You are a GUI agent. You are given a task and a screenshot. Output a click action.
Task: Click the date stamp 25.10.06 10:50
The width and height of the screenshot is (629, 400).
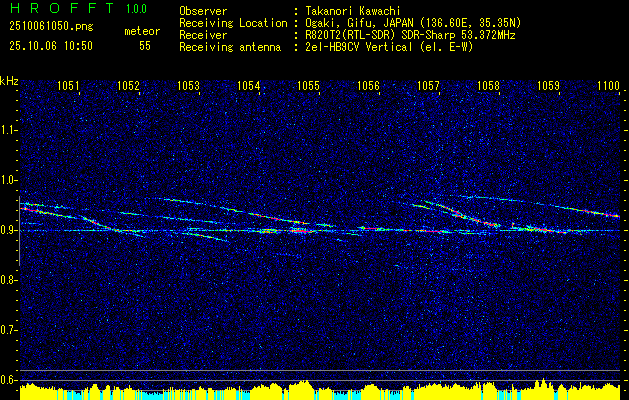[51, 46]
